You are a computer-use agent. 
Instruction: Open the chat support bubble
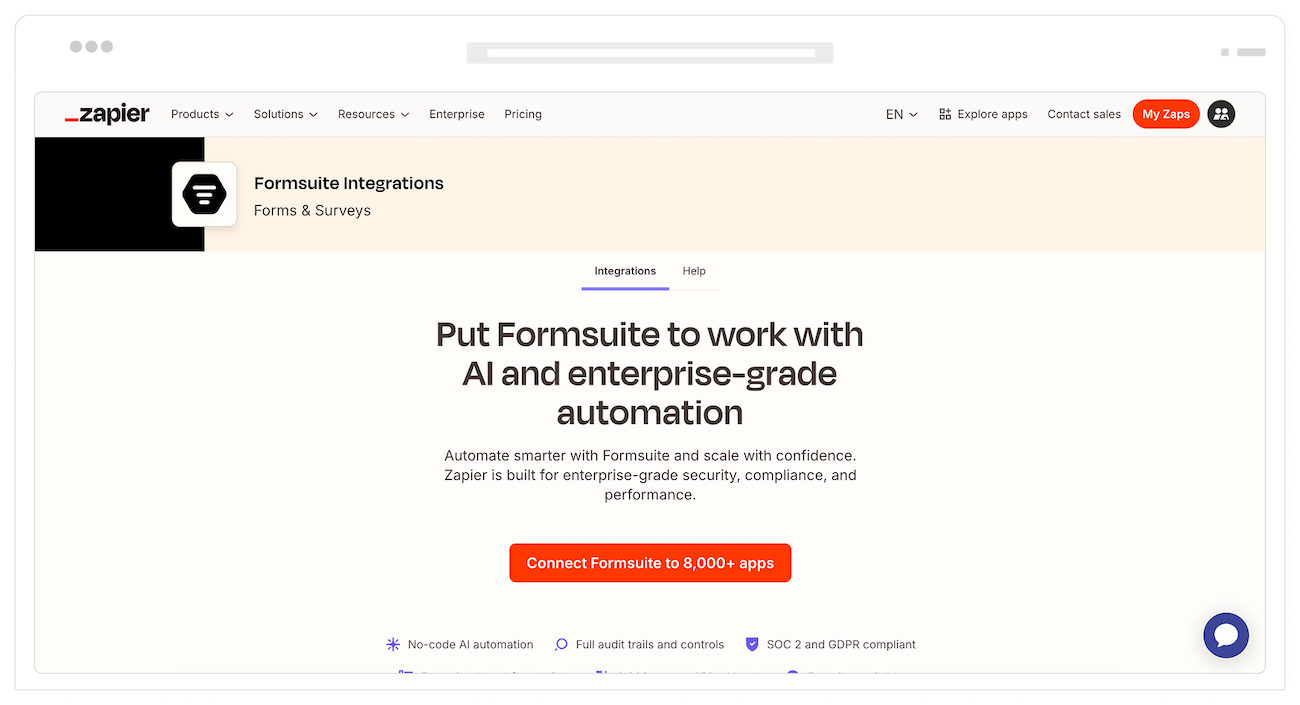[x=1226, y=635]
